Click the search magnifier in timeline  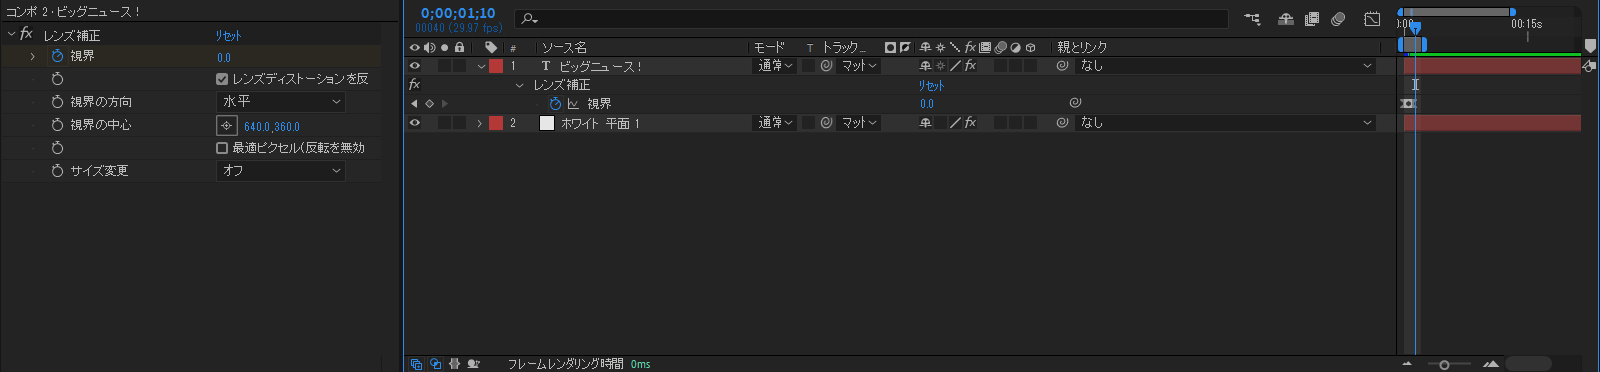529,19
